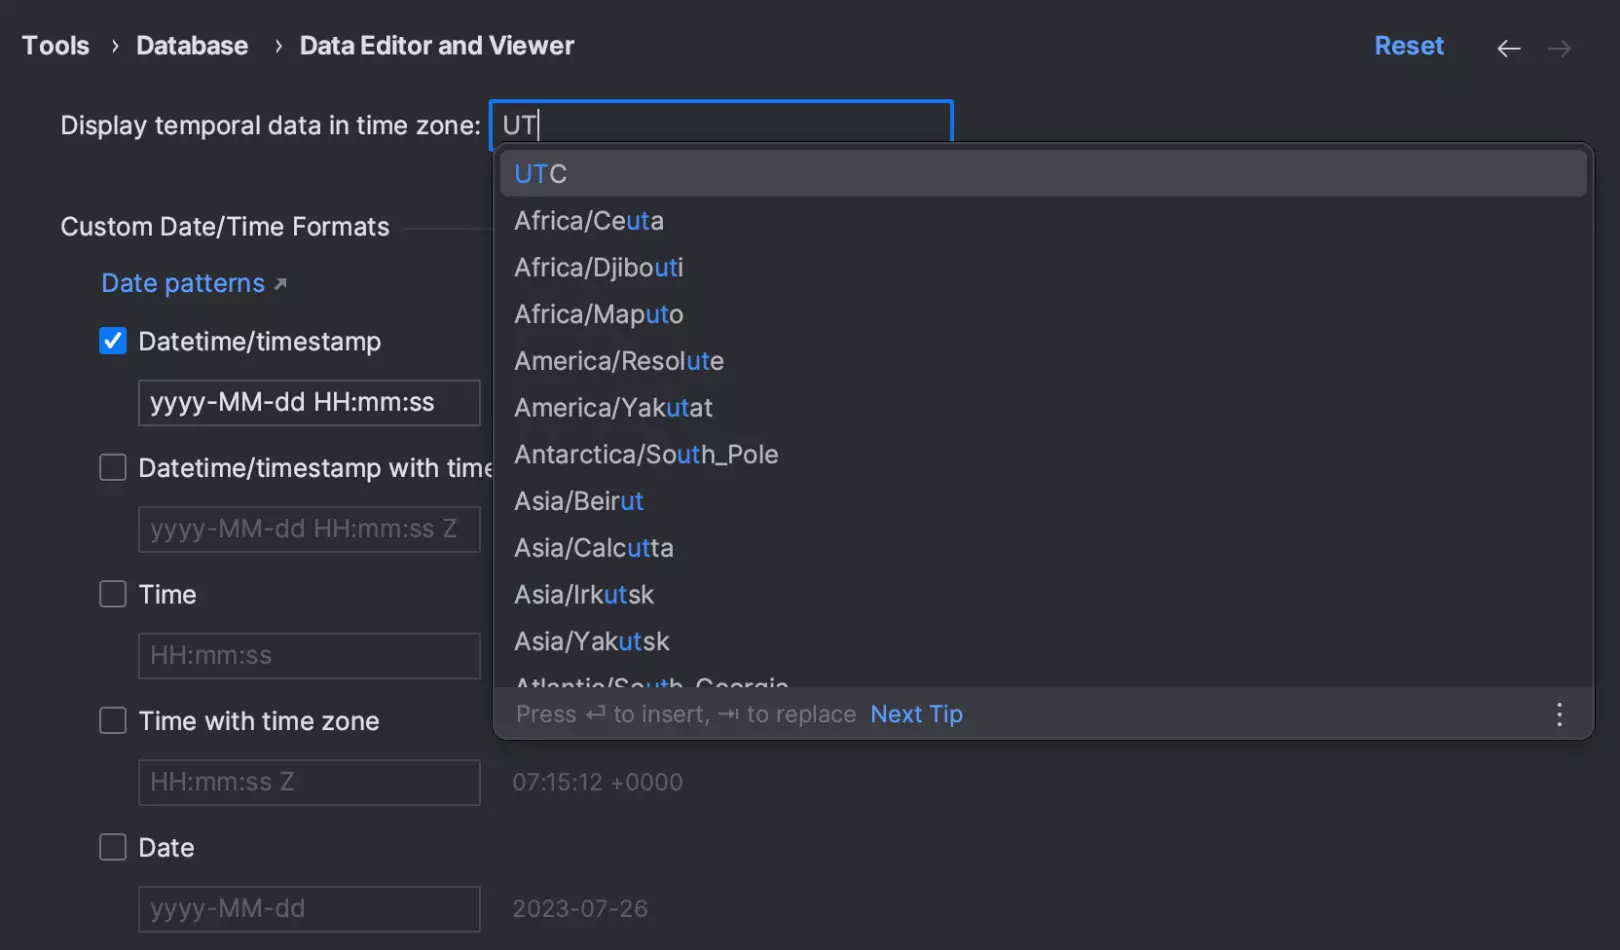Open the three-dot popup options menu
Viewport: 1620px width, 950px height.
coord(1559,714)
